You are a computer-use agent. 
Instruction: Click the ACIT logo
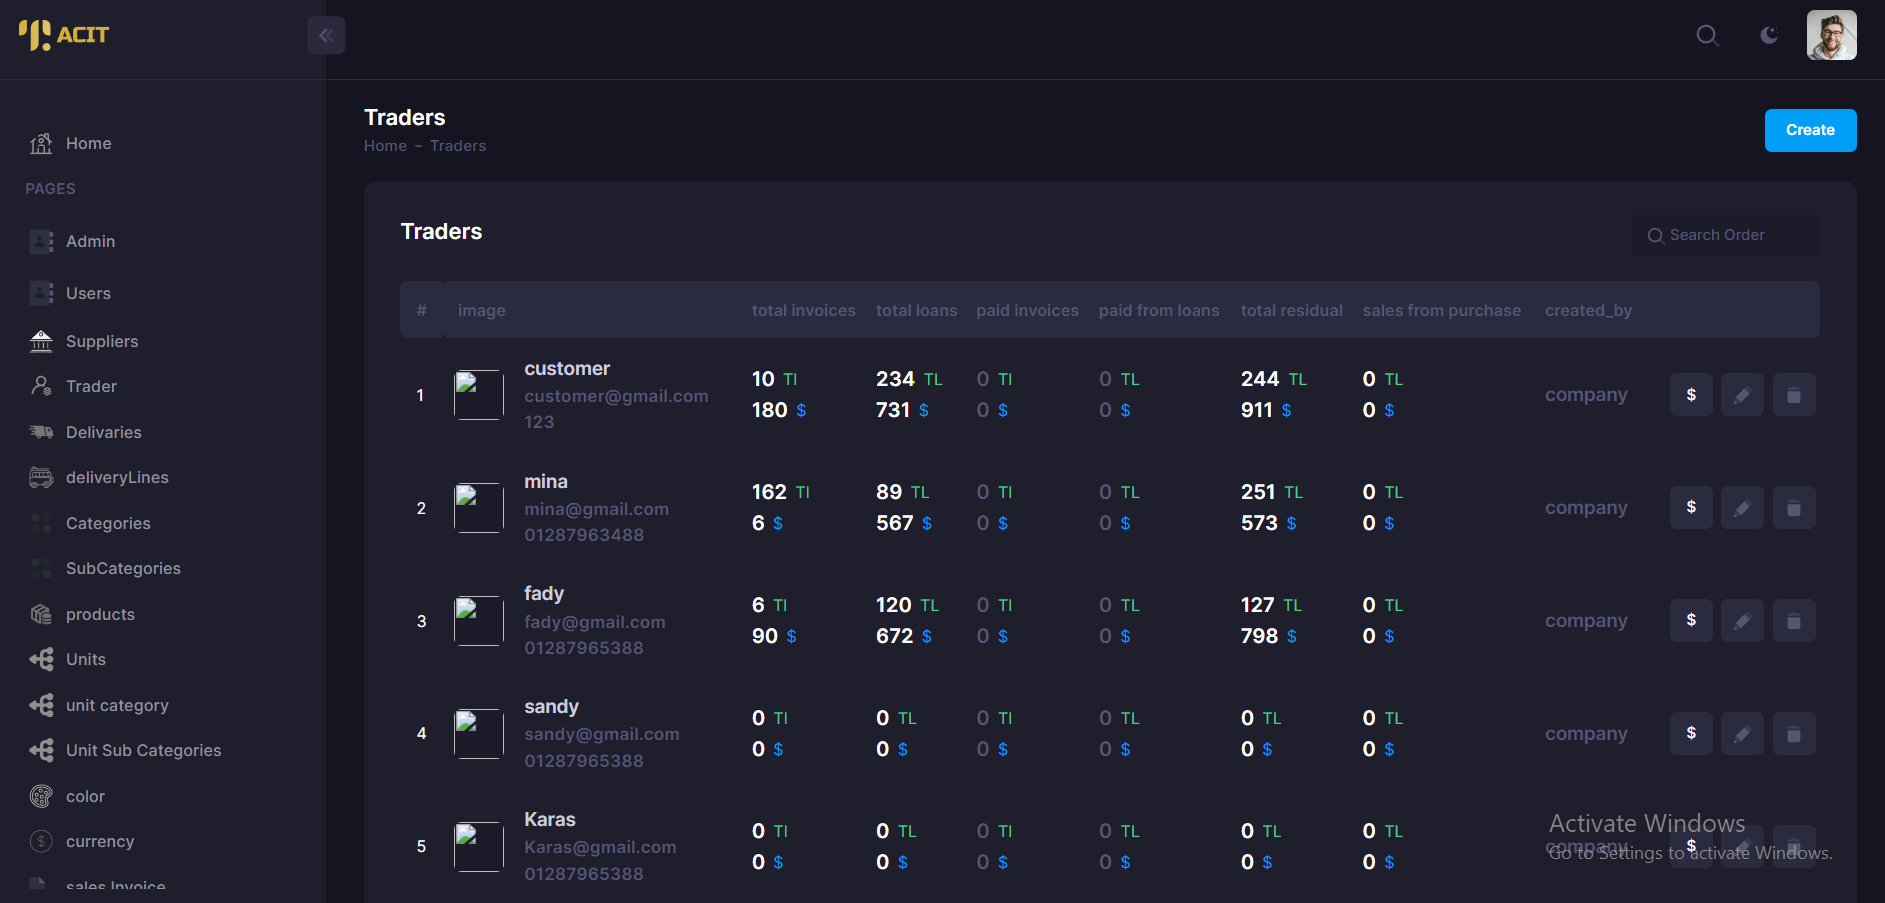pyautogui.click(x=64, y=35)
